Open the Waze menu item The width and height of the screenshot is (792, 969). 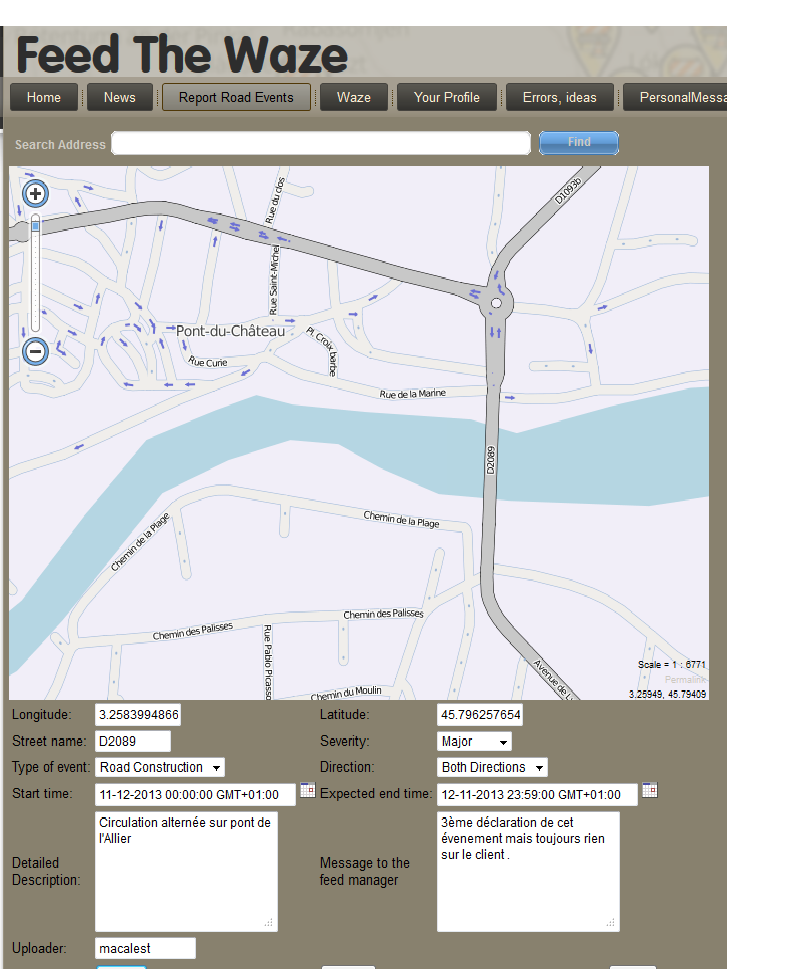coord(354,97)
